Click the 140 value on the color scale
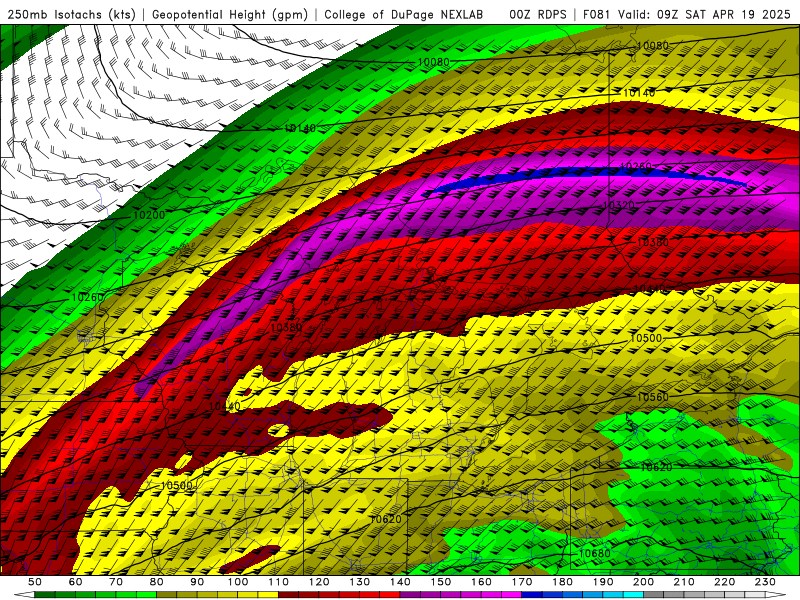The width and height of the screenshot is (800, 600). pos(400,582)
